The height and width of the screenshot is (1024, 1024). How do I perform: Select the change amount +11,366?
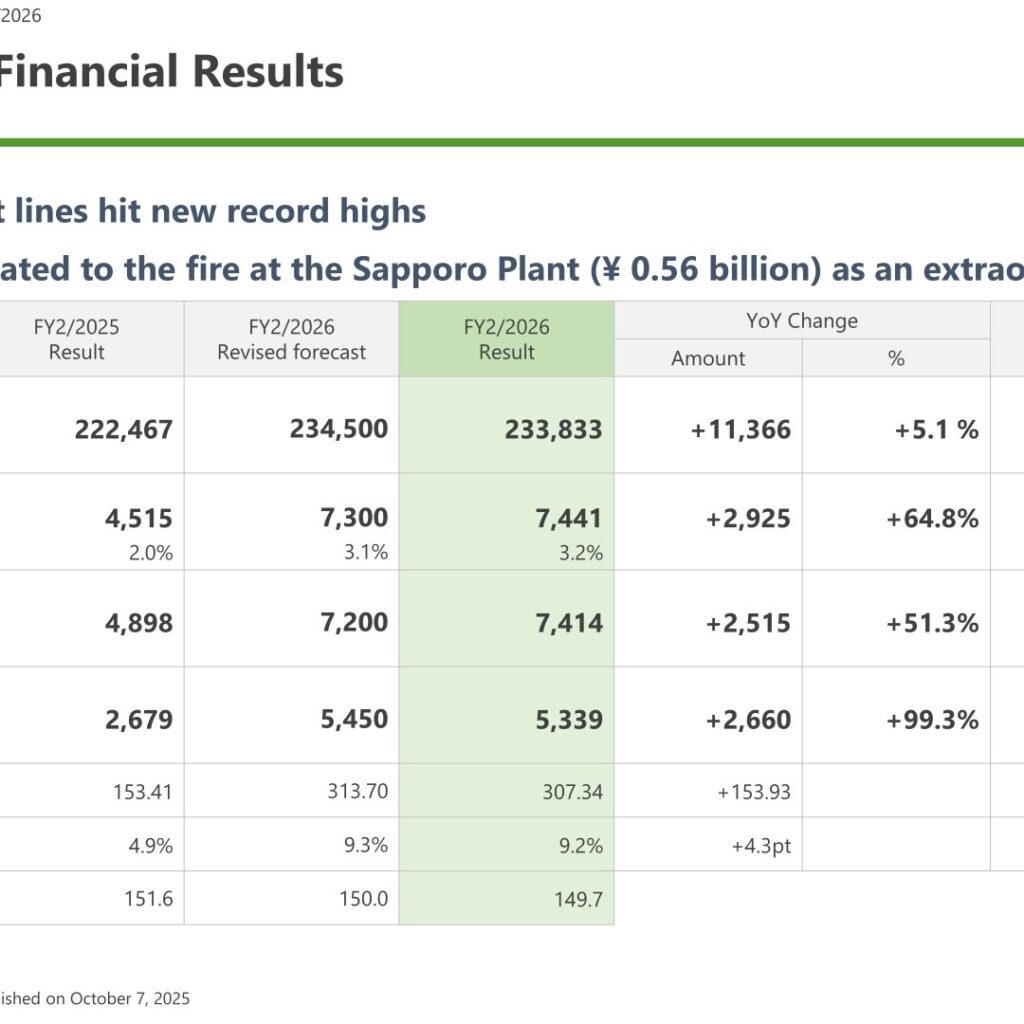[x=741, y=429]
